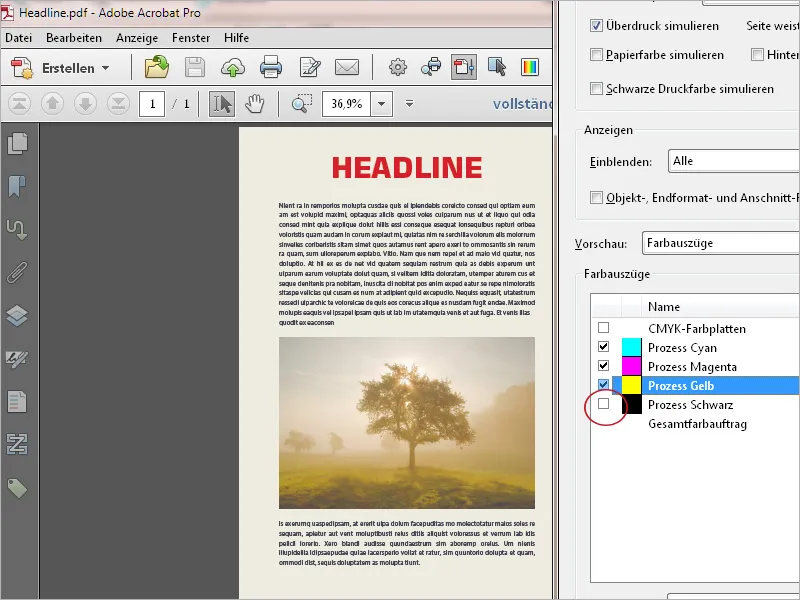800x600 pixels.
Task: Open the Anzeige menu
Action: point(137,38)
